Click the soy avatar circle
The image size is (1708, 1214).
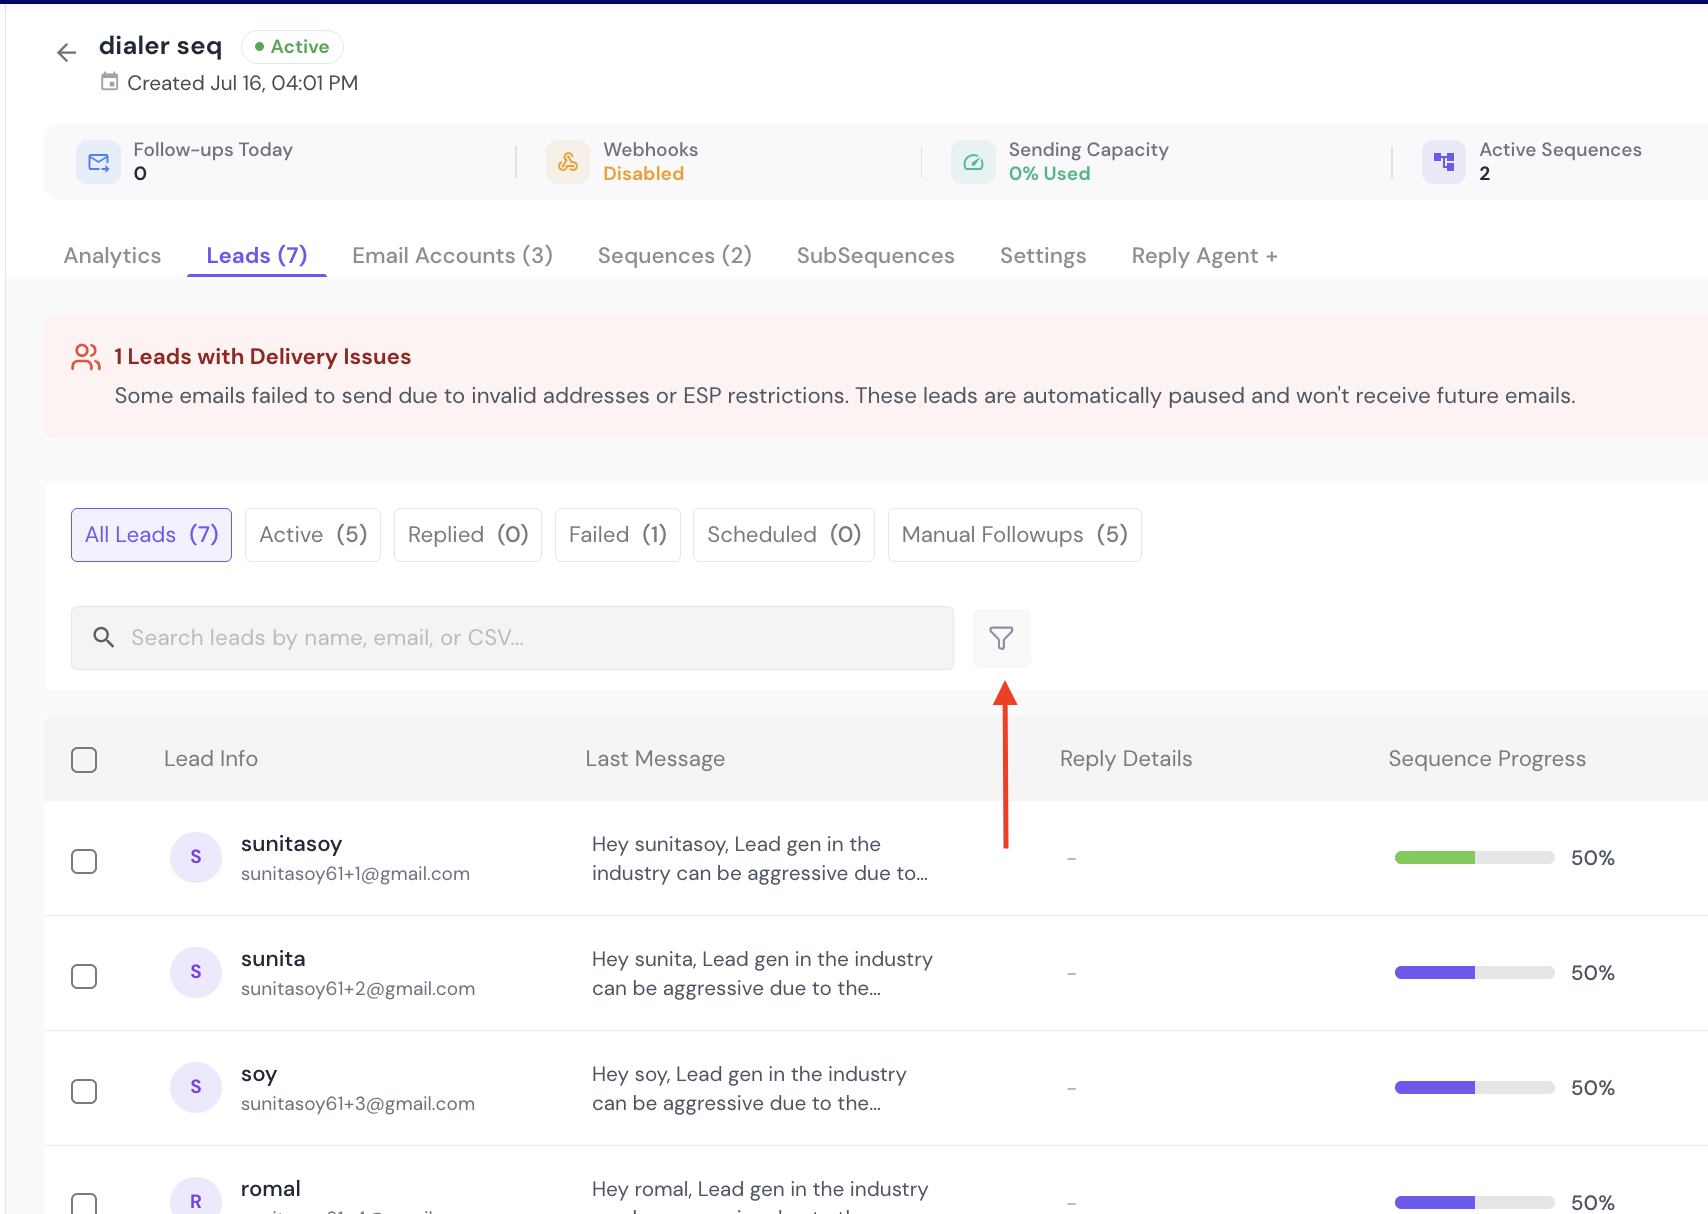tap(196, 1087)
